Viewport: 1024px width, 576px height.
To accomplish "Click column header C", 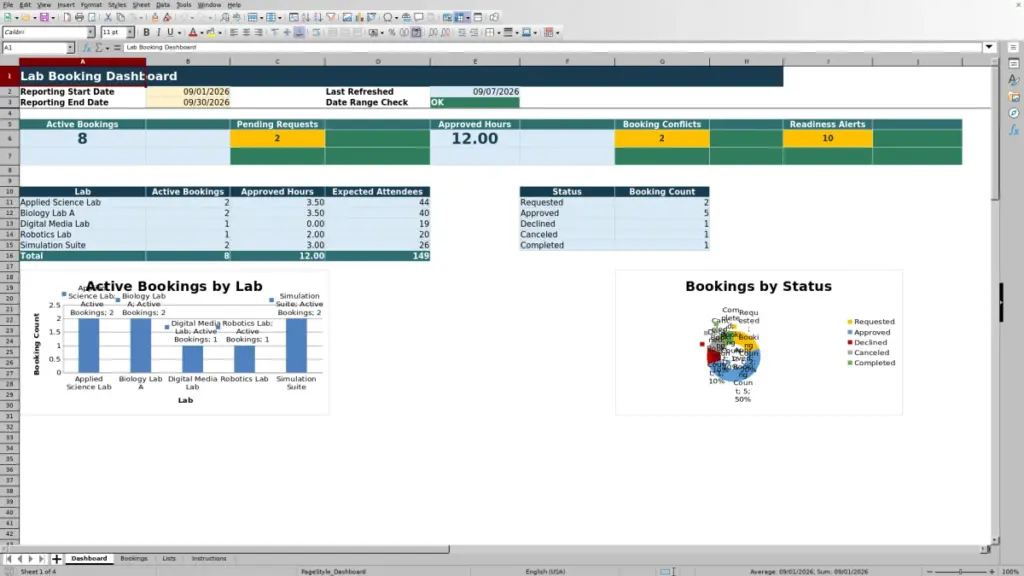I will [x=277, y=61].
